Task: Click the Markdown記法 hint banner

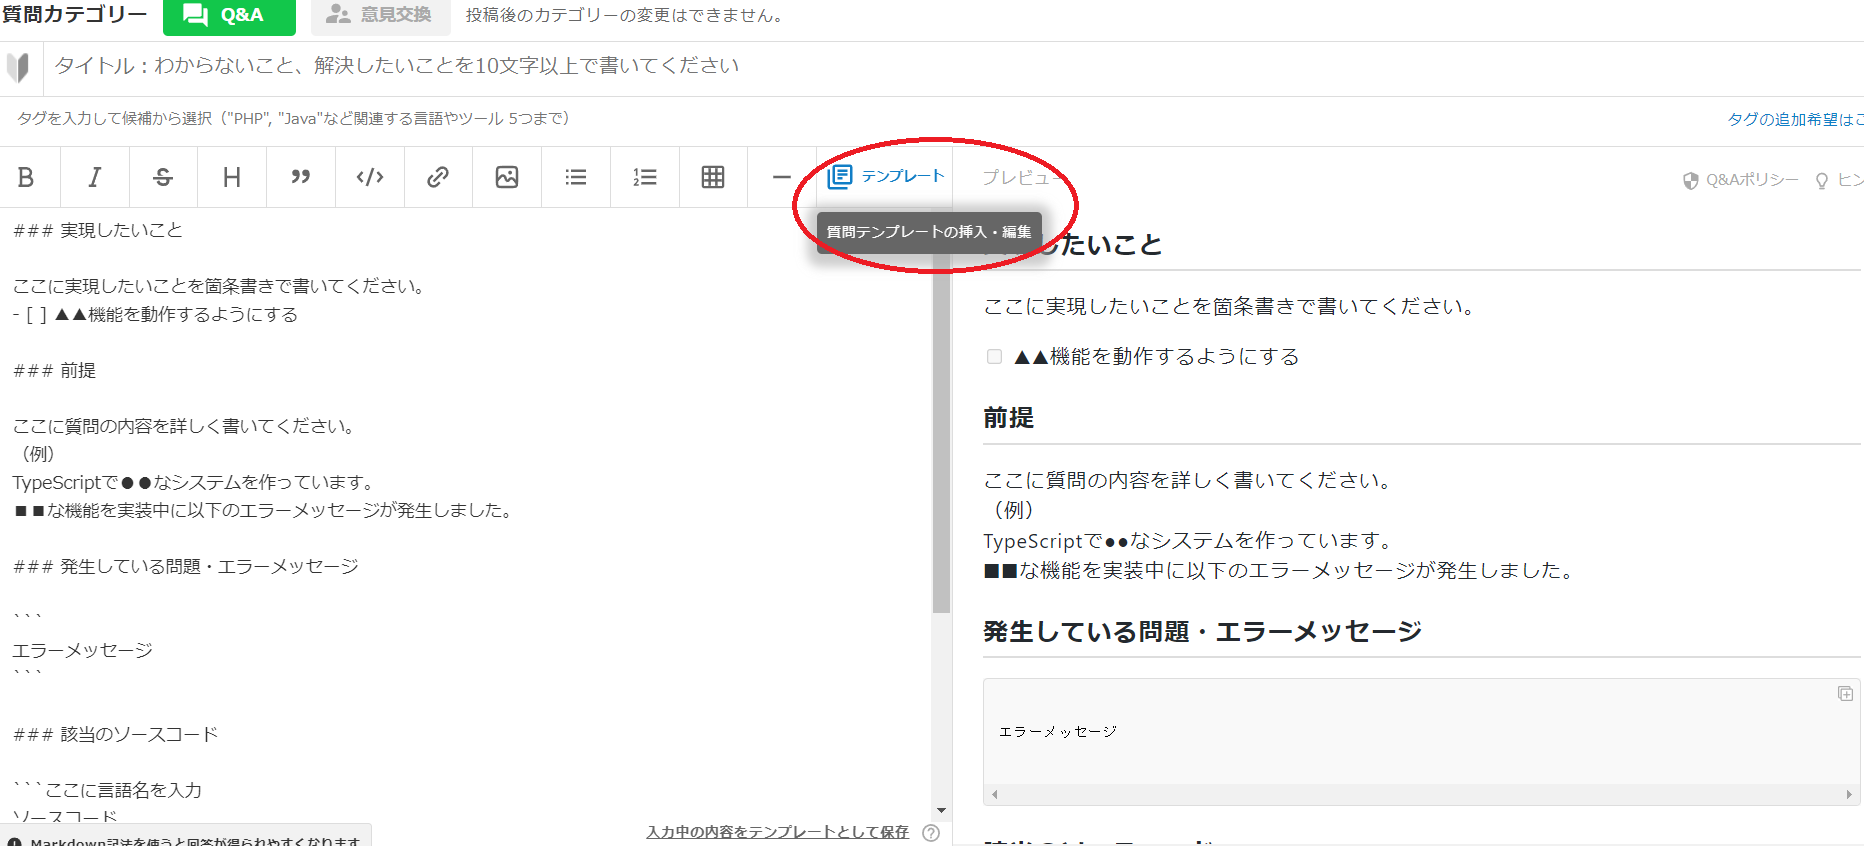Action: (186, 837)
